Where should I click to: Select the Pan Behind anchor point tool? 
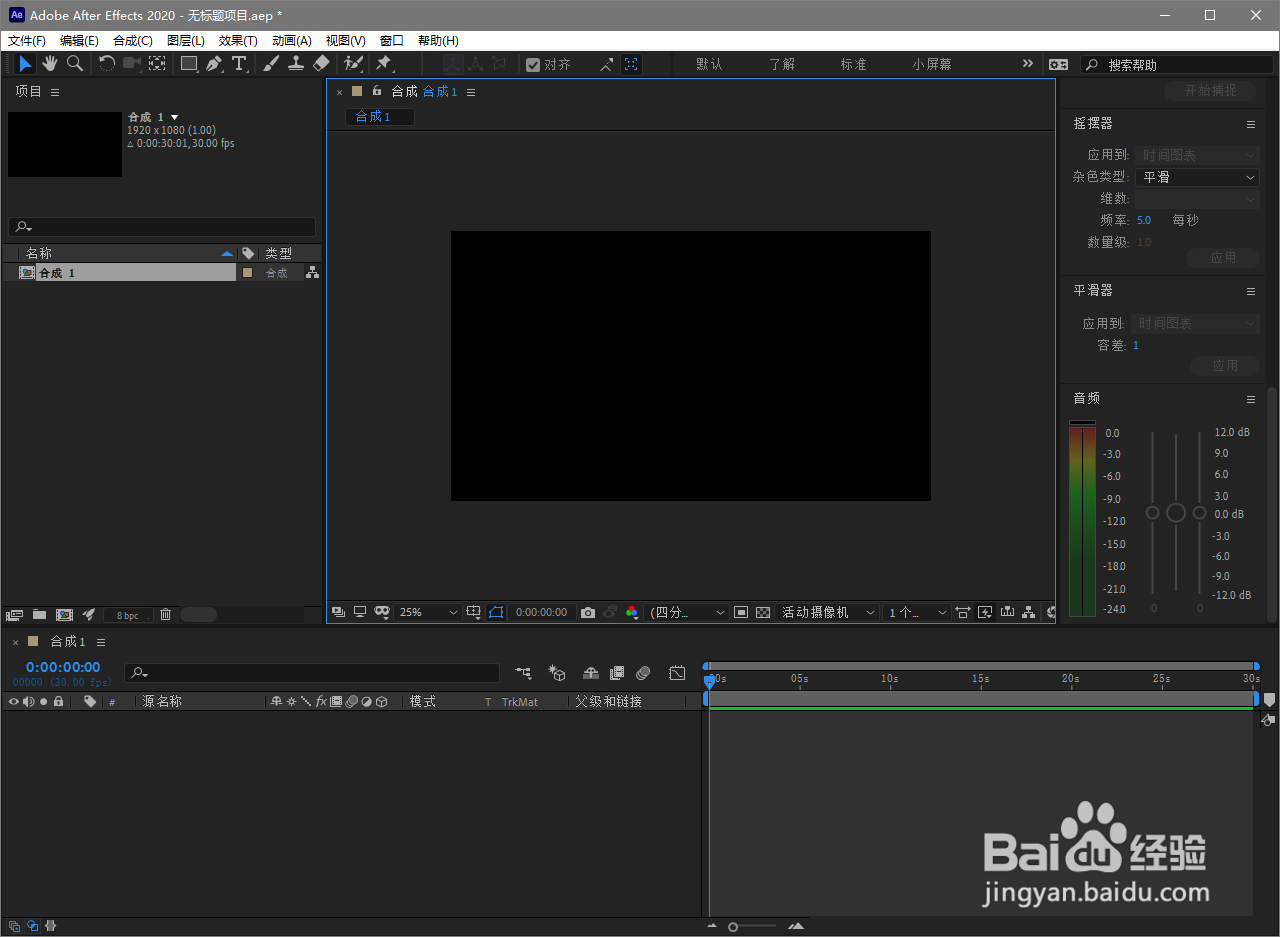pos(157,64)
